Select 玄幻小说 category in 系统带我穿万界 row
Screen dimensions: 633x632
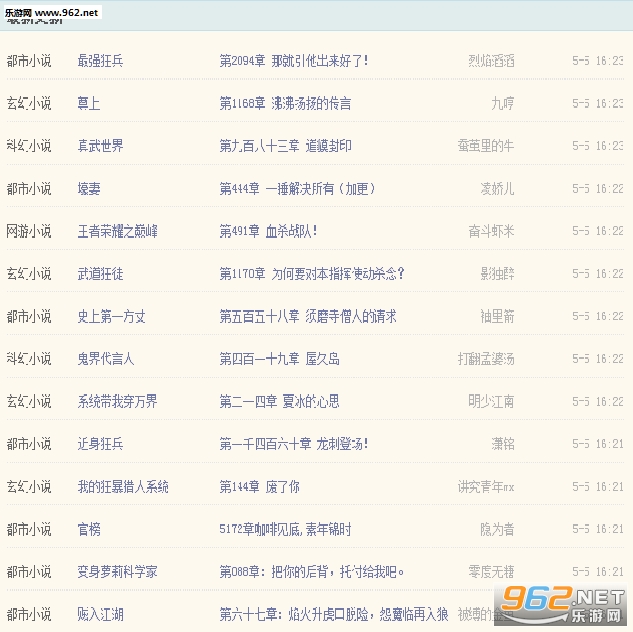pyautogui.click(x=29, y=402)
